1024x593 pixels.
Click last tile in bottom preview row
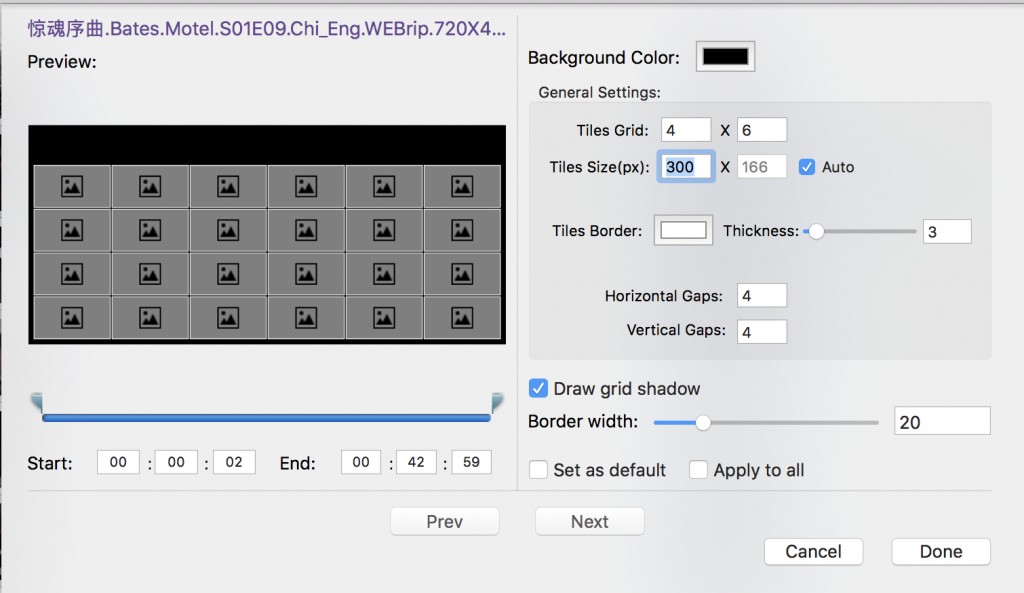click(462, 318)
